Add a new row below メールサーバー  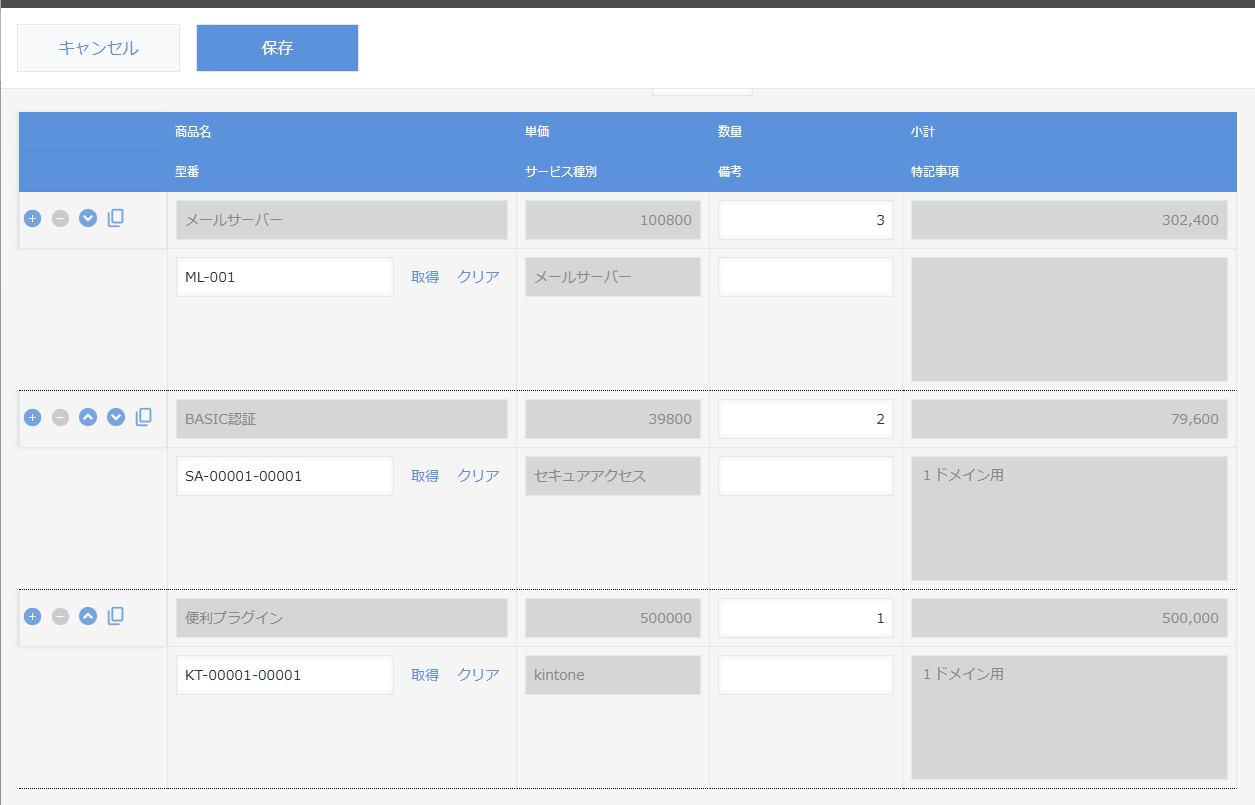32,218
